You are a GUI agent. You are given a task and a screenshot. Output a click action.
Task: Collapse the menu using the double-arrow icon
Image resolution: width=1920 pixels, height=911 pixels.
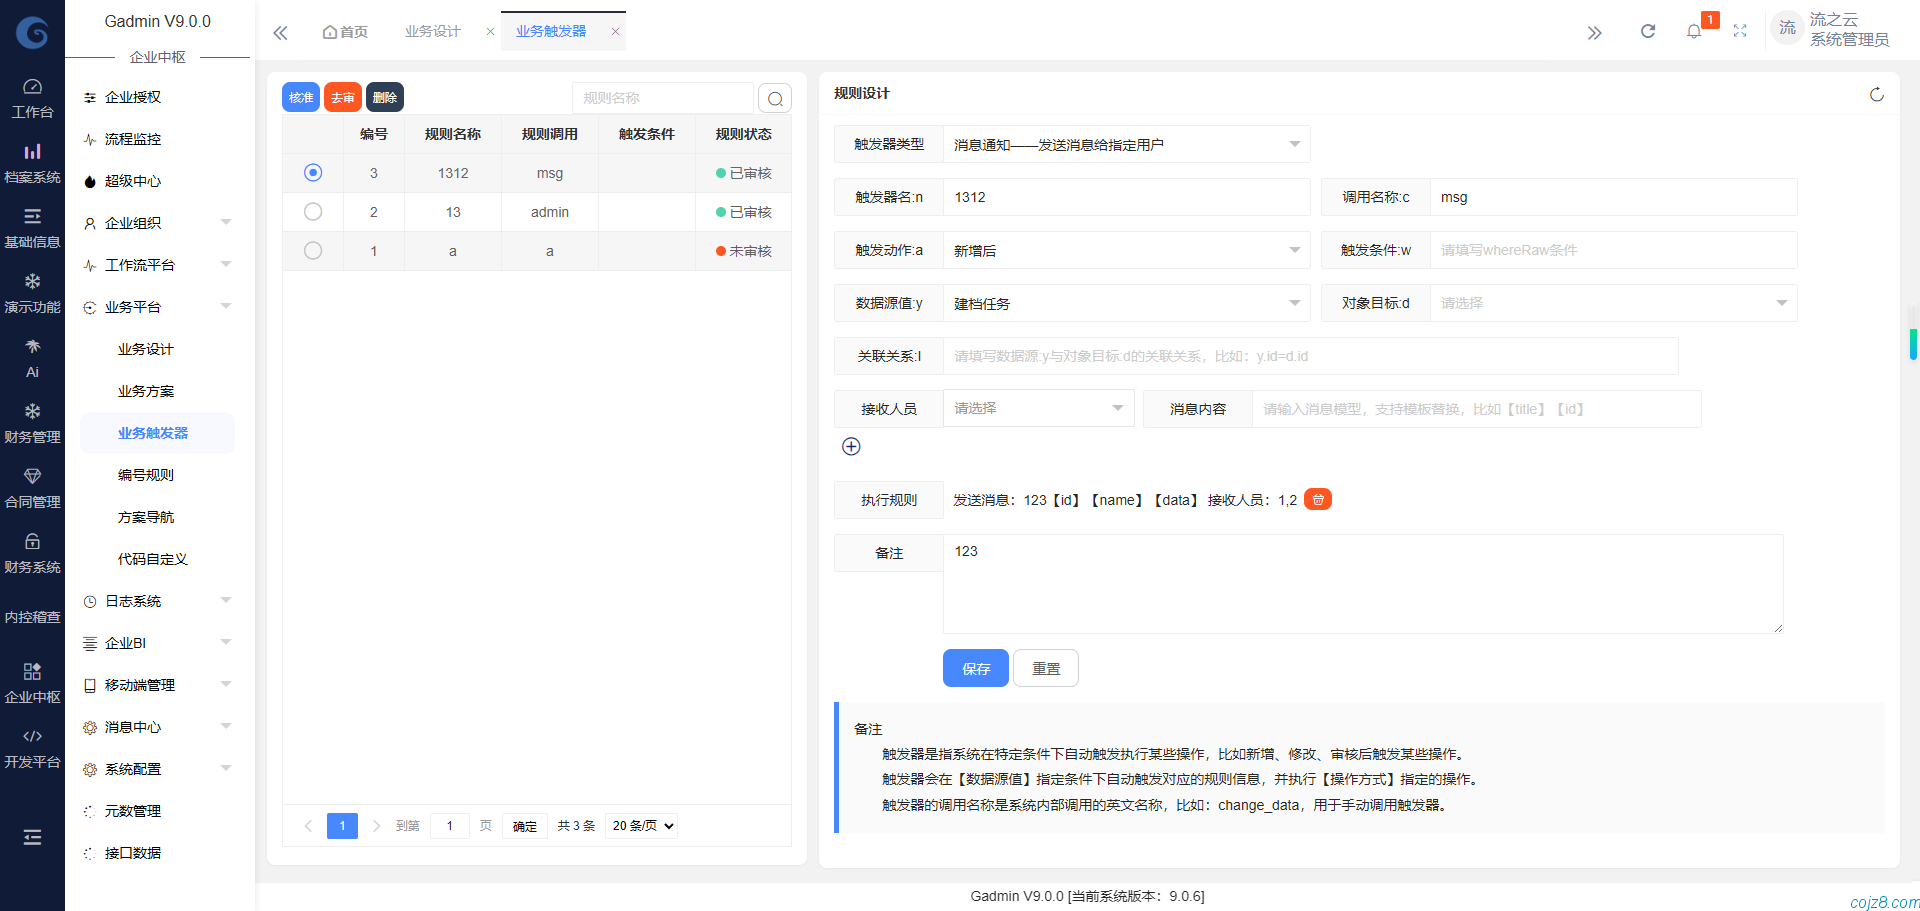click(280, 32)
